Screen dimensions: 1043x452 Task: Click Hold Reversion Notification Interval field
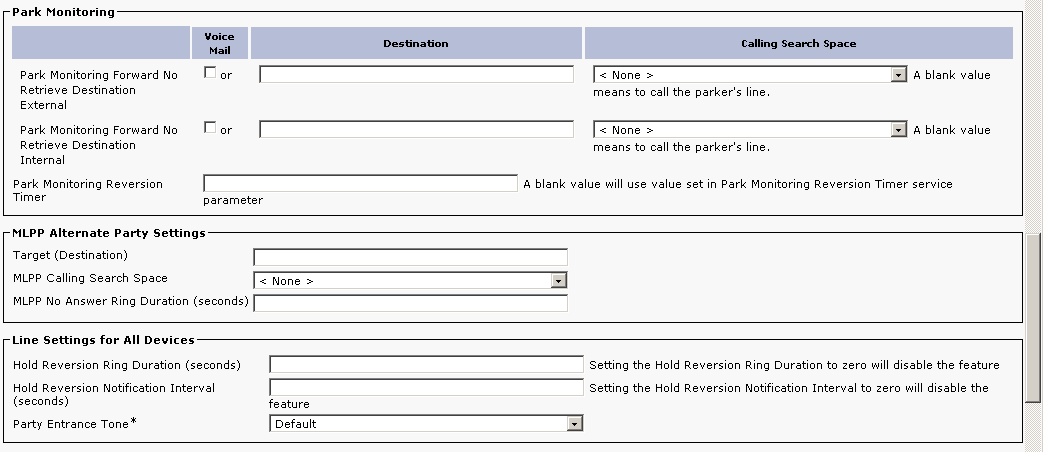[x=426, y=387]
